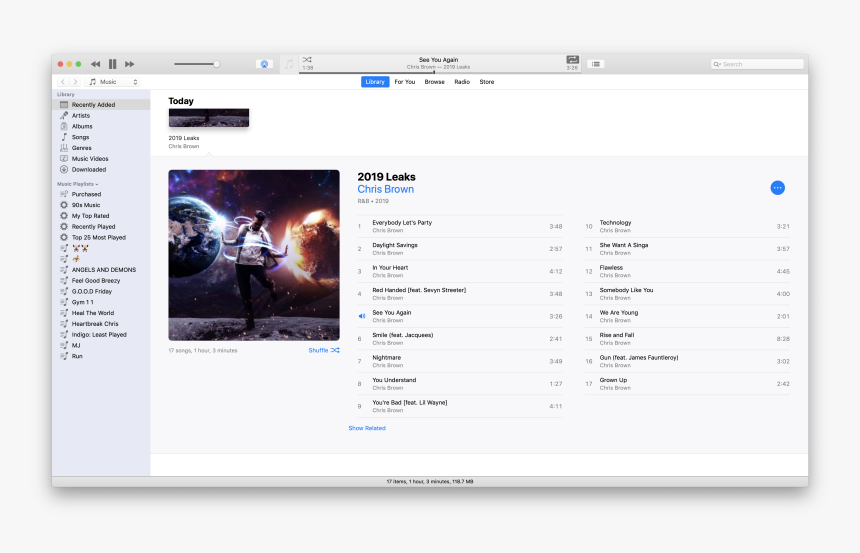
Task: Click the speaker icon beside See You Again
Action: pyautogui.click(x=361, y=316)
